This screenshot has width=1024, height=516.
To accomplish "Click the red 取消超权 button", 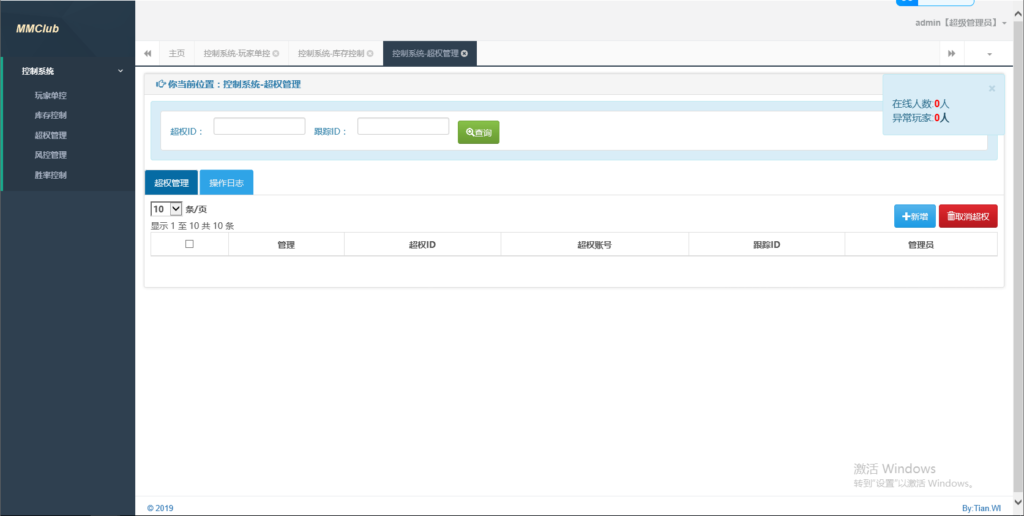I will [967, 216].
